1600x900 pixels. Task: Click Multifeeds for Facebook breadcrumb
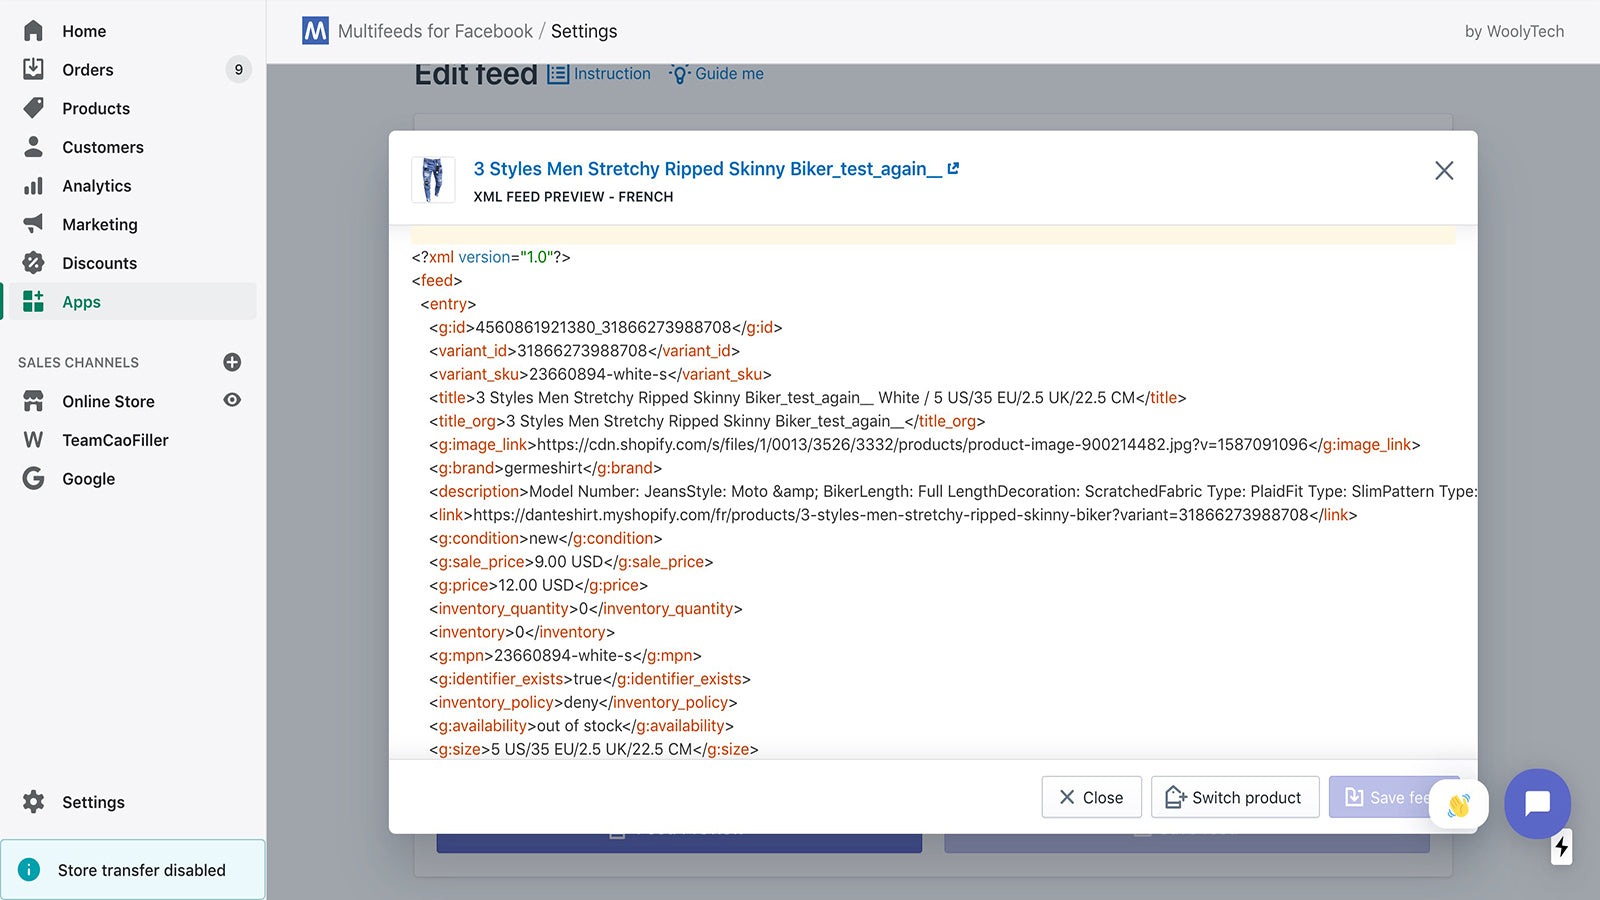[x=435, y=31]
